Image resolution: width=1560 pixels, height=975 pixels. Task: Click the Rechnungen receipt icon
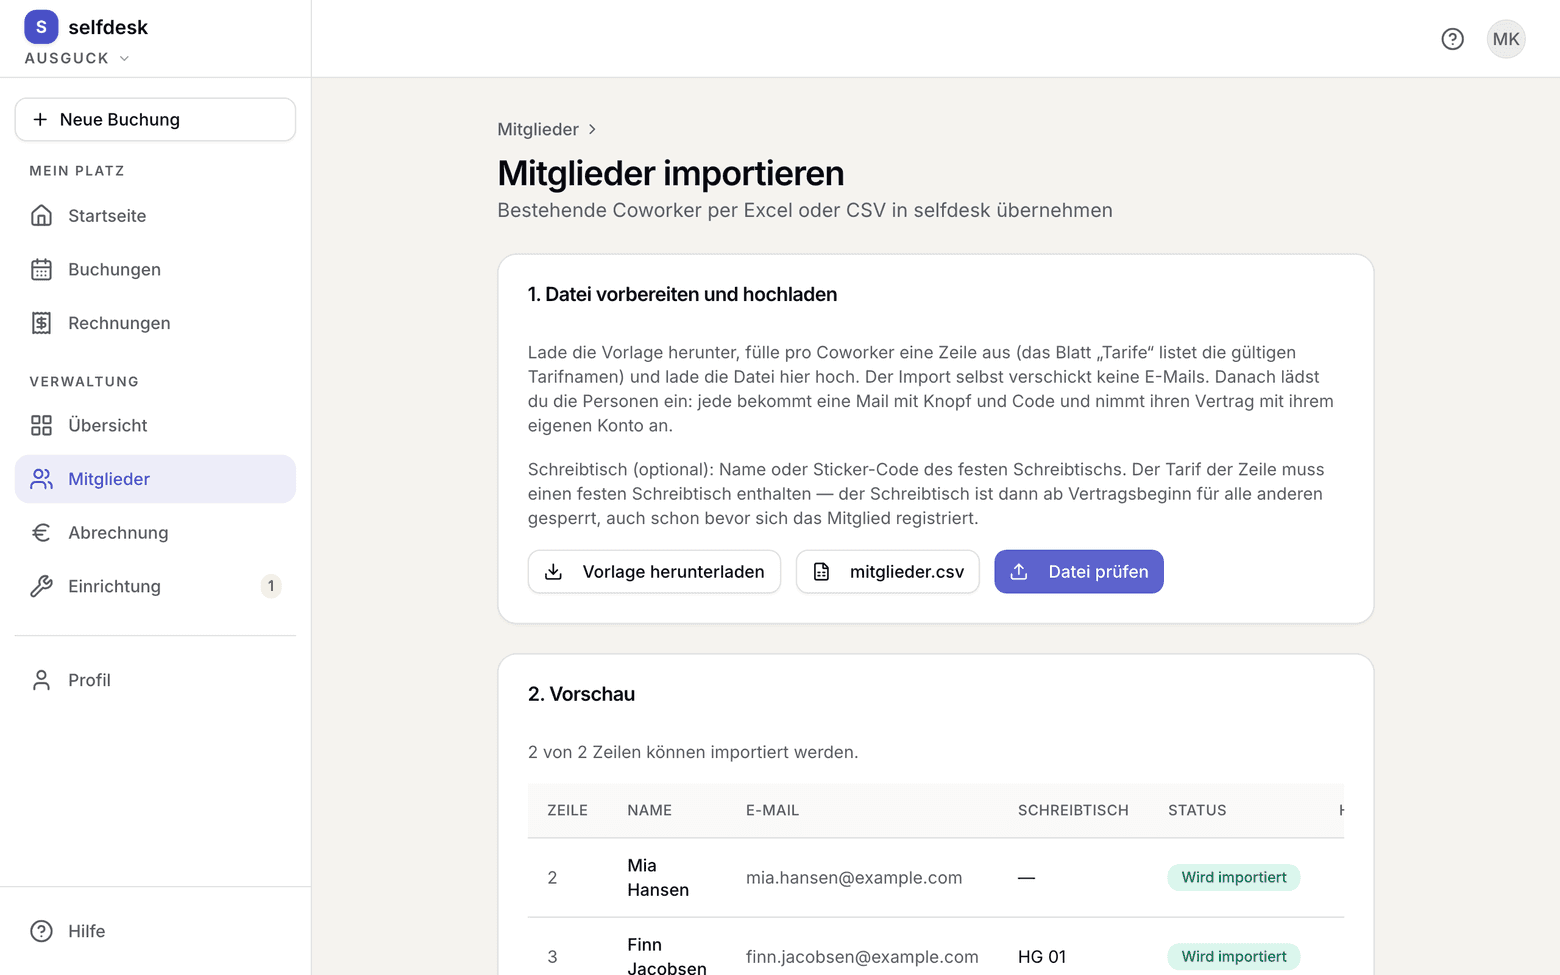(x=41, y=323)
